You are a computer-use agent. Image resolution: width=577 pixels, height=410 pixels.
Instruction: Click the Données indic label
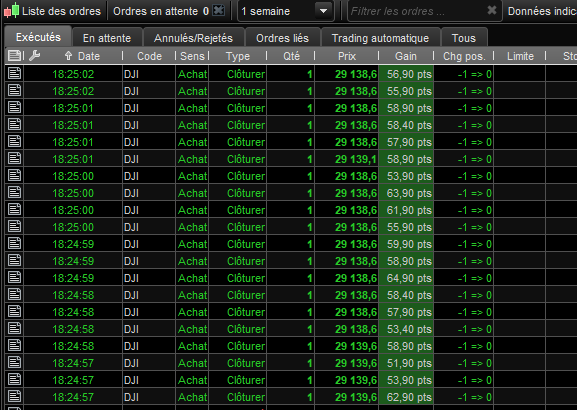coord(542,11)
